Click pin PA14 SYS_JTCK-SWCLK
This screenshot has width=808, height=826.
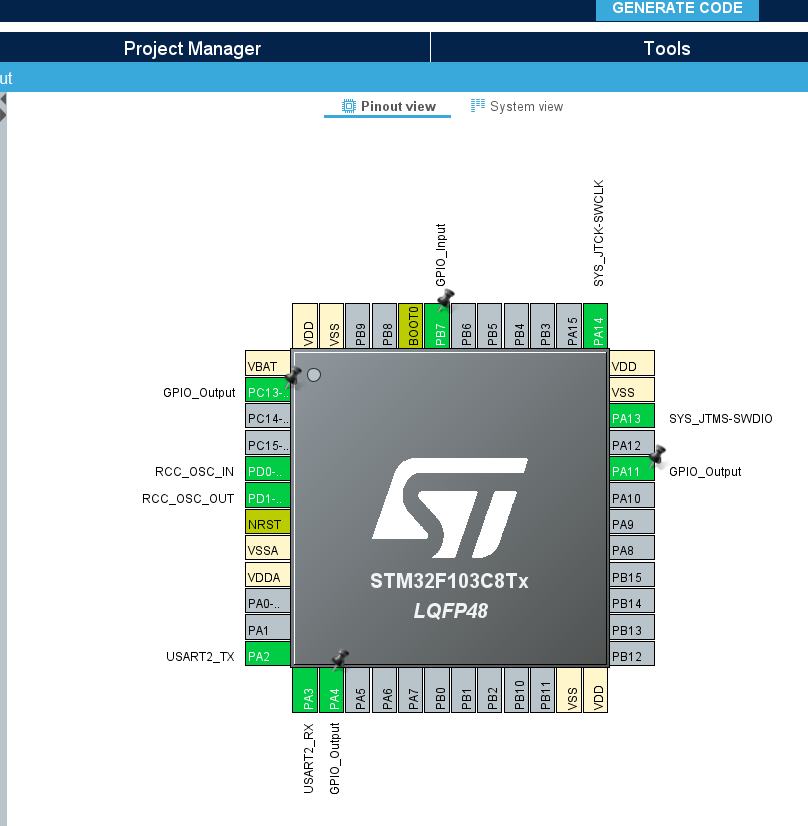point(596,326)
